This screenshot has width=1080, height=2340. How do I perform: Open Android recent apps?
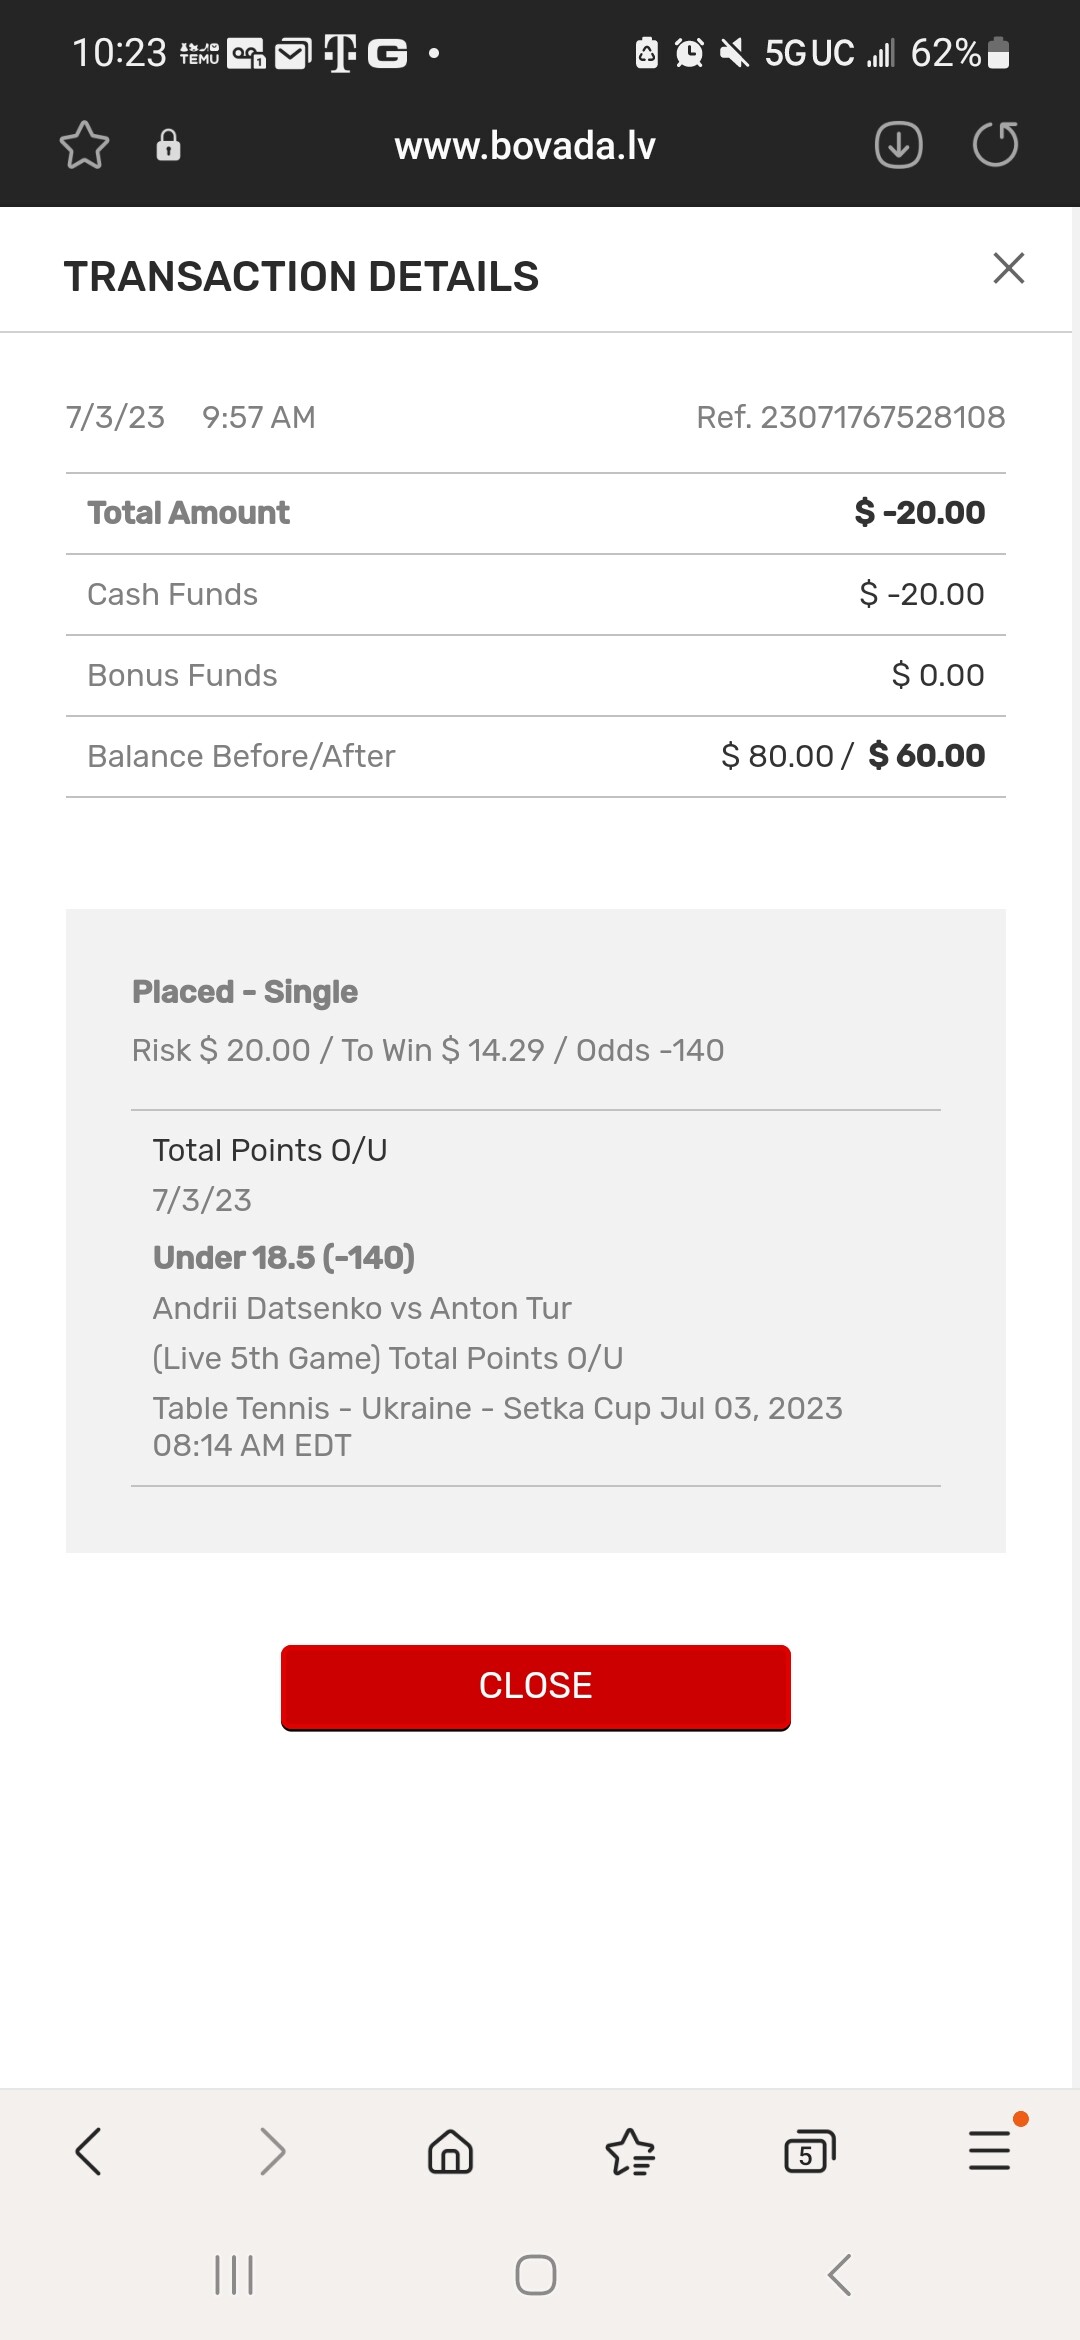(x=234, y=2275)
